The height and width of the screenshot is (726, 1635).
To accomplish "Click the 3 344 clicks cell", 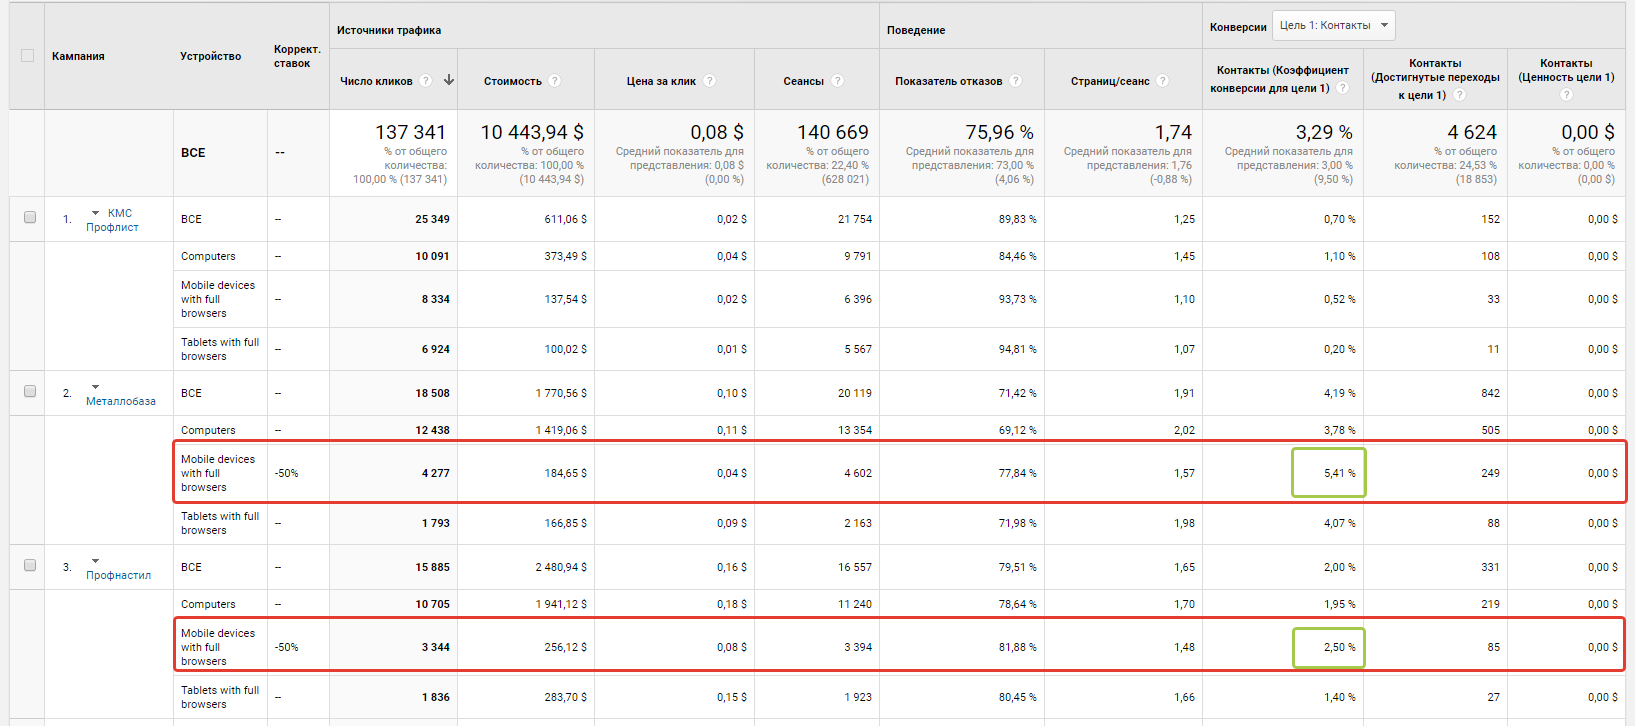I will [435, 647].
